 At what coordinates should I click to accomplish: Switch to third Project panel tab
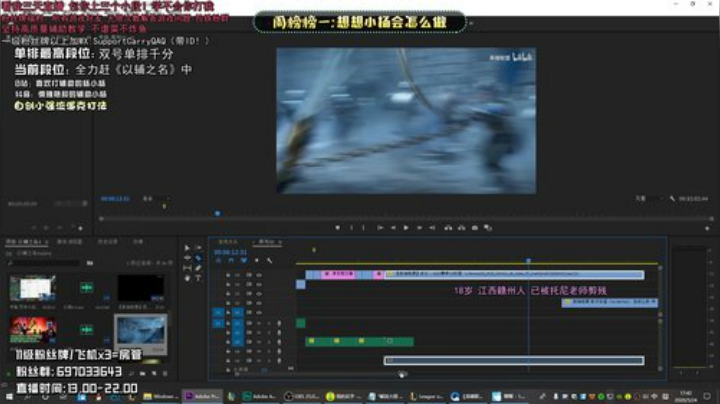[x=107, y=241]
